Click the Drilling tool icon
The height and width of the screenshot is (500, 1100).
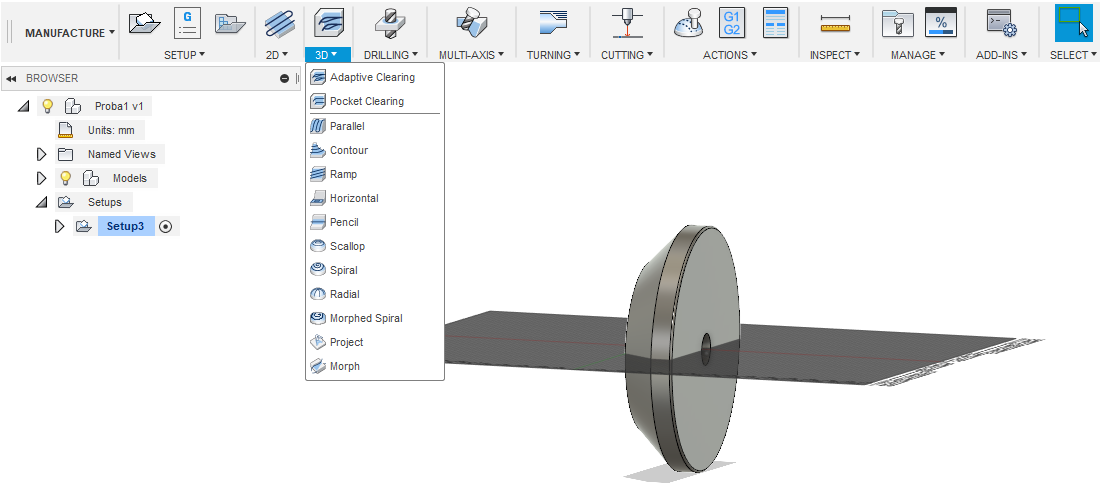[x=383, y=22]
